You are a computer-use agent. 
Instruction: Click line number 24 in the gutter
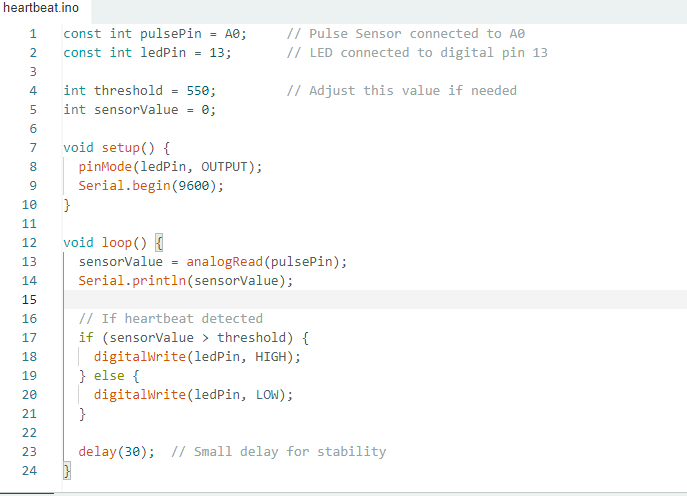(x=28, y=471)
